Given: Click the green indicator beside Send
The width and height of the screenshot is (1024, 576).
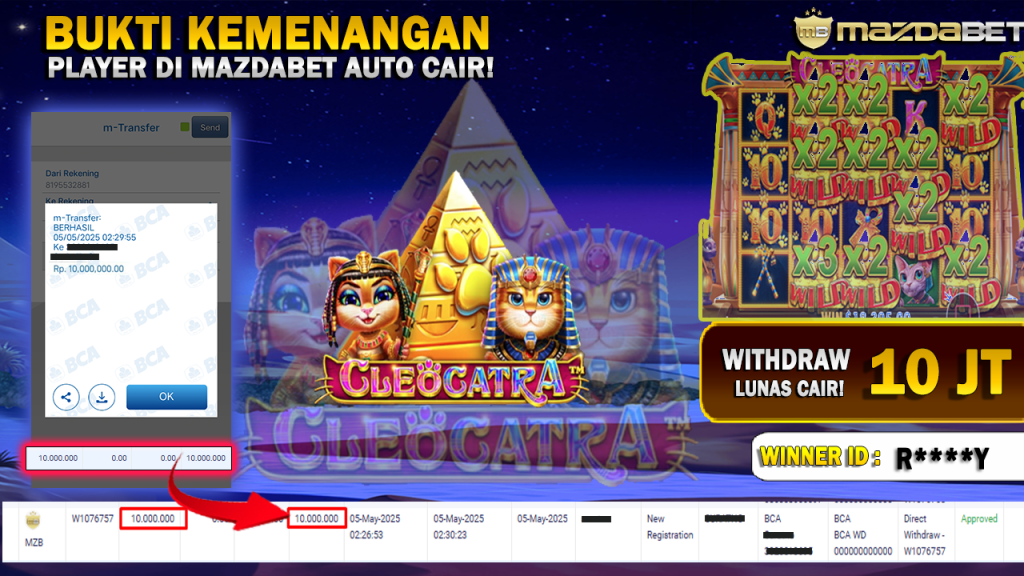Looking at the screenshot, I should tap(185, 127).
